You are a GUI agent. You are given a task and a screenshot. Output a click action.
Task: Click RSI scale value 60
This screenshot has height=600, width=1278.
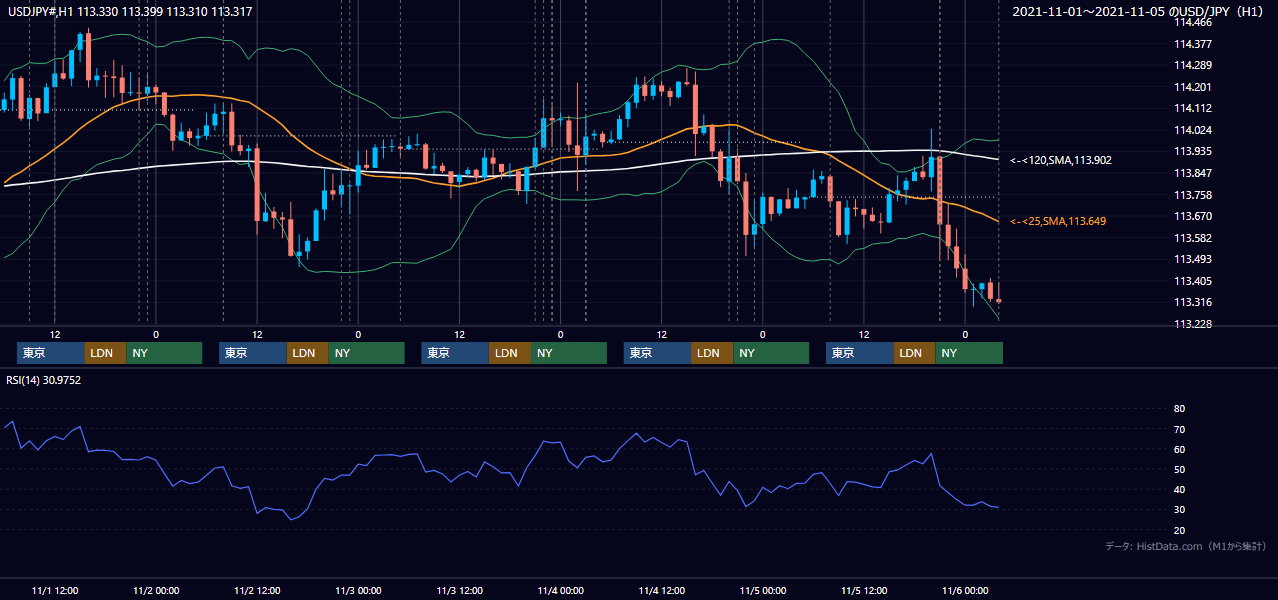click(x=1179, y=449)
